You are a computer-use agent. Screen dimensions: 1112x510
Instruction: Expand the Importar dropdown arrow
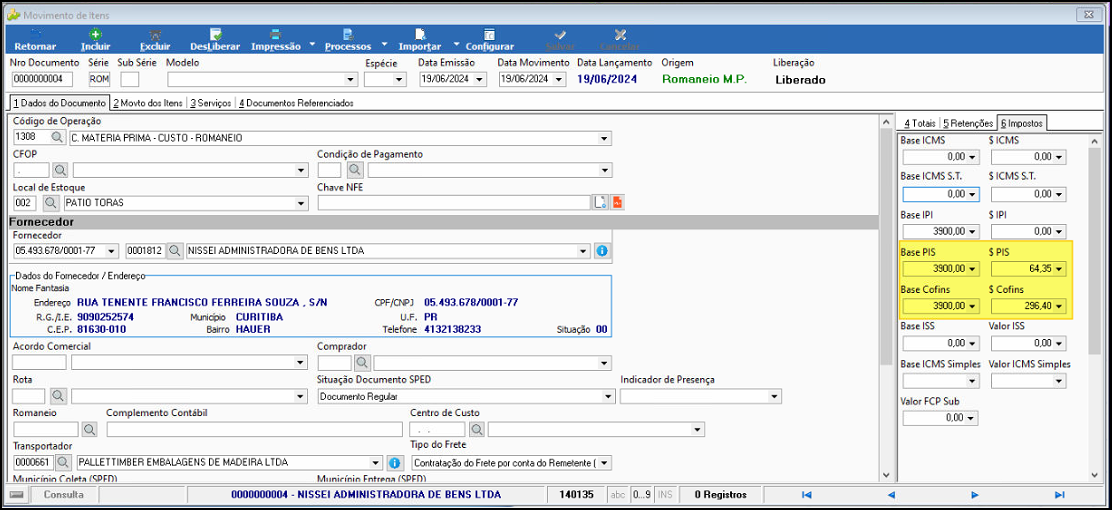tap(456, 45)
